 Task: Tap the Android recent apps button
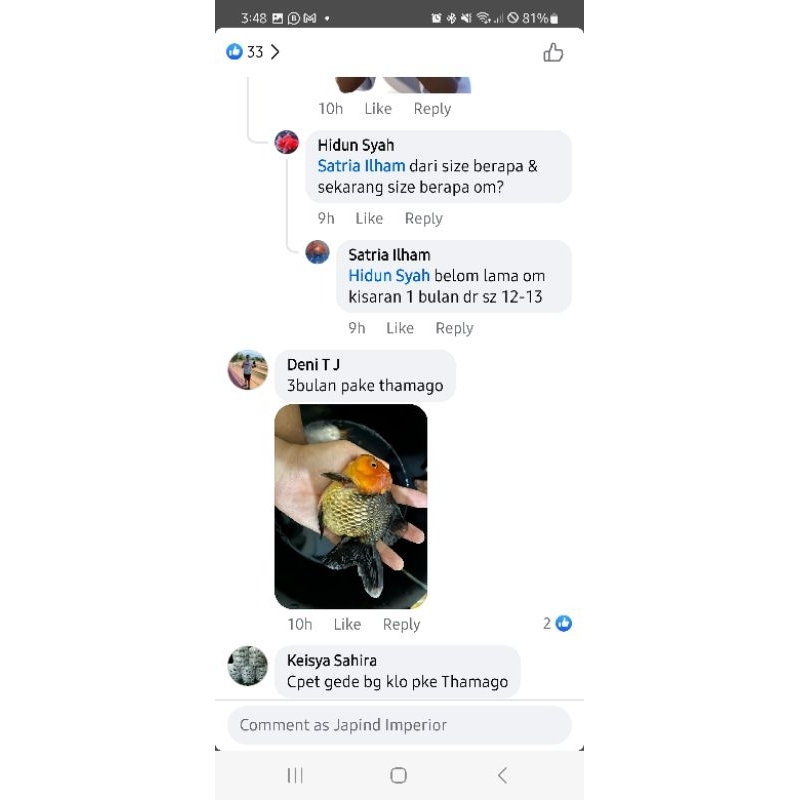coord(295,775)
